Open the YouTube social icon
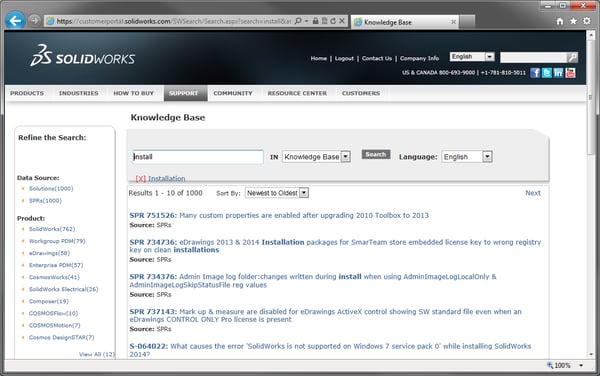The height and width of the screenshot is (376, 600). pos(570,73)
